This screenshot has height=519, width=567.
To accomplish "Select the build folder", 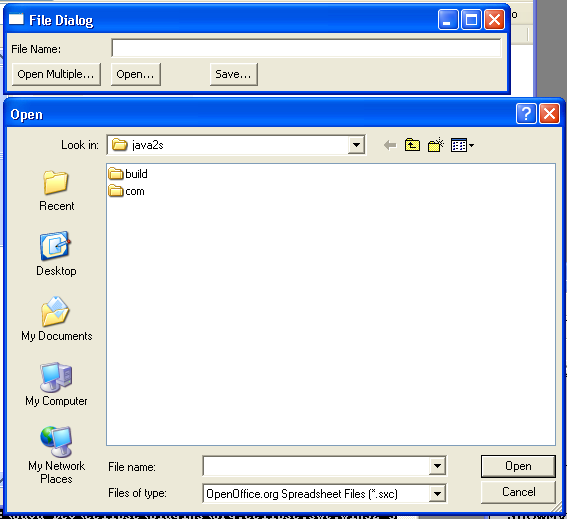I will coord(128,174).
